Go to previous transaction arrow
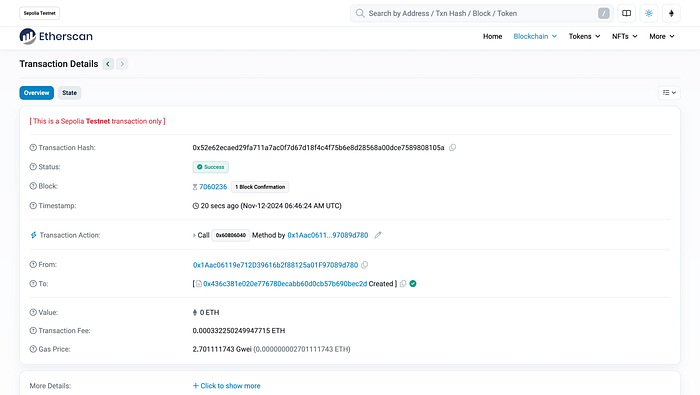 [108, 64]
